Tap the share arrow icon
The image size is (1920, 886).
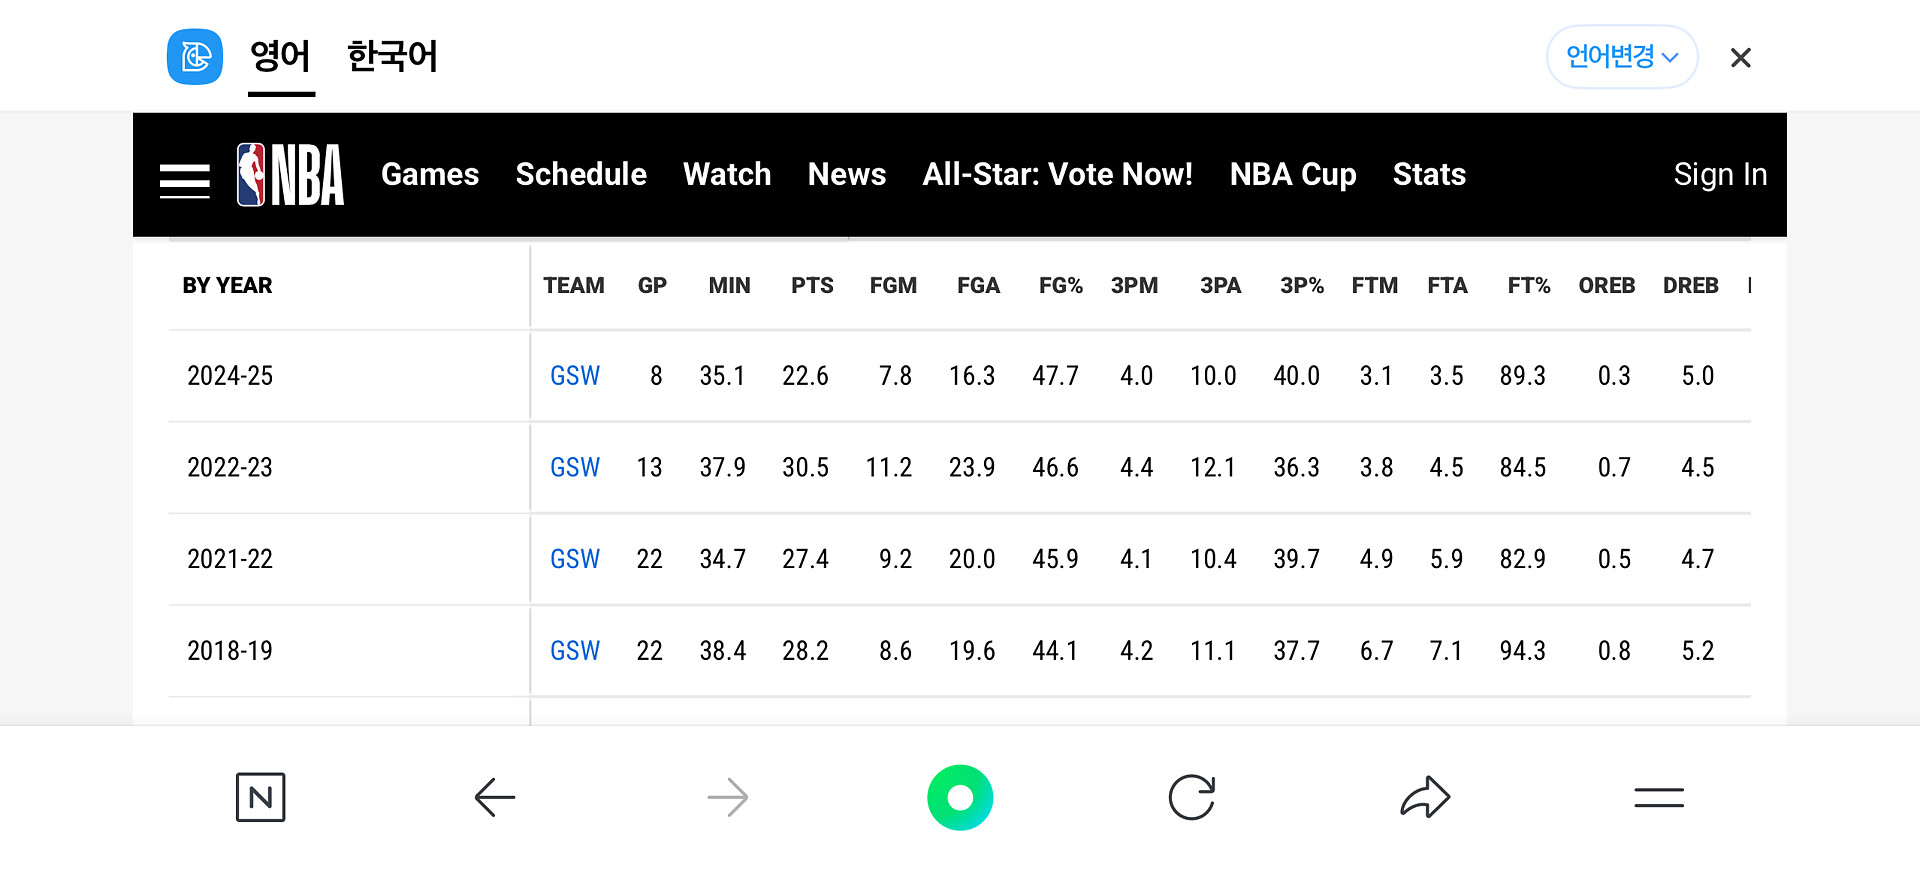tap(1425, 797)
